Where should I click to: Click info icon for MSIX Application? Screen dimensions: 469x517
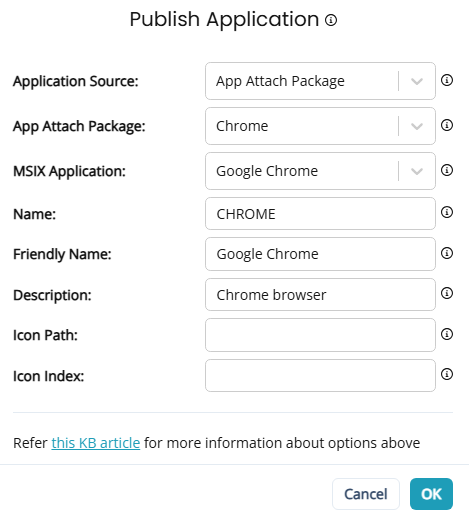point(447,170)
